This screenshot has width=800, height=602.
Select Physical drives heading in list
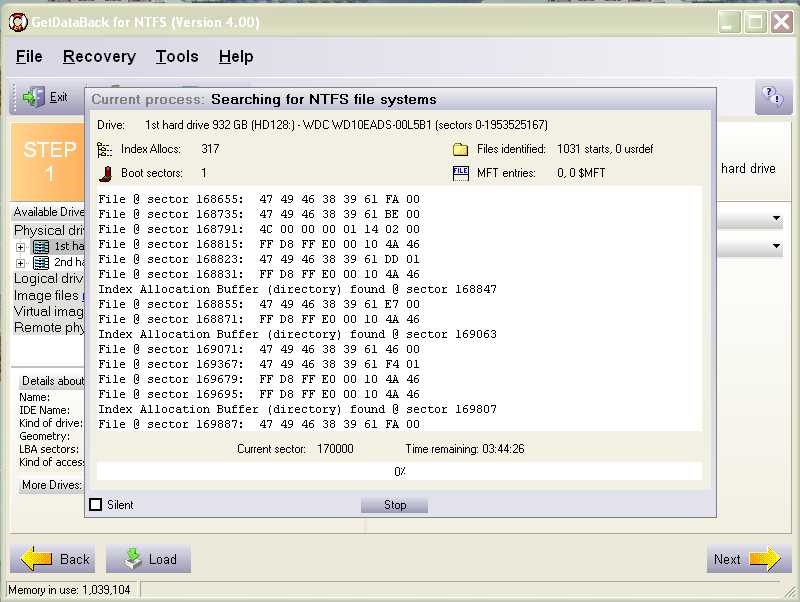pos(48,230)
